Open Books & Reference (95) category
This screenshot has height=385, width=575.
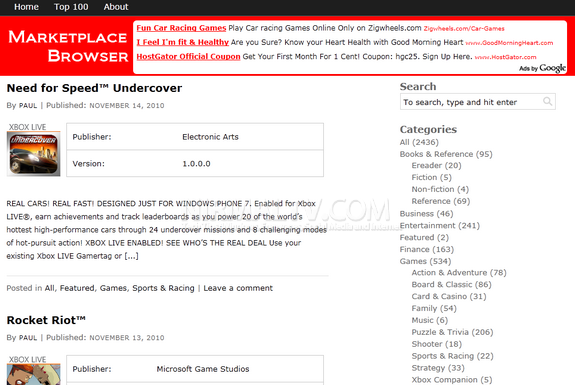446,154
